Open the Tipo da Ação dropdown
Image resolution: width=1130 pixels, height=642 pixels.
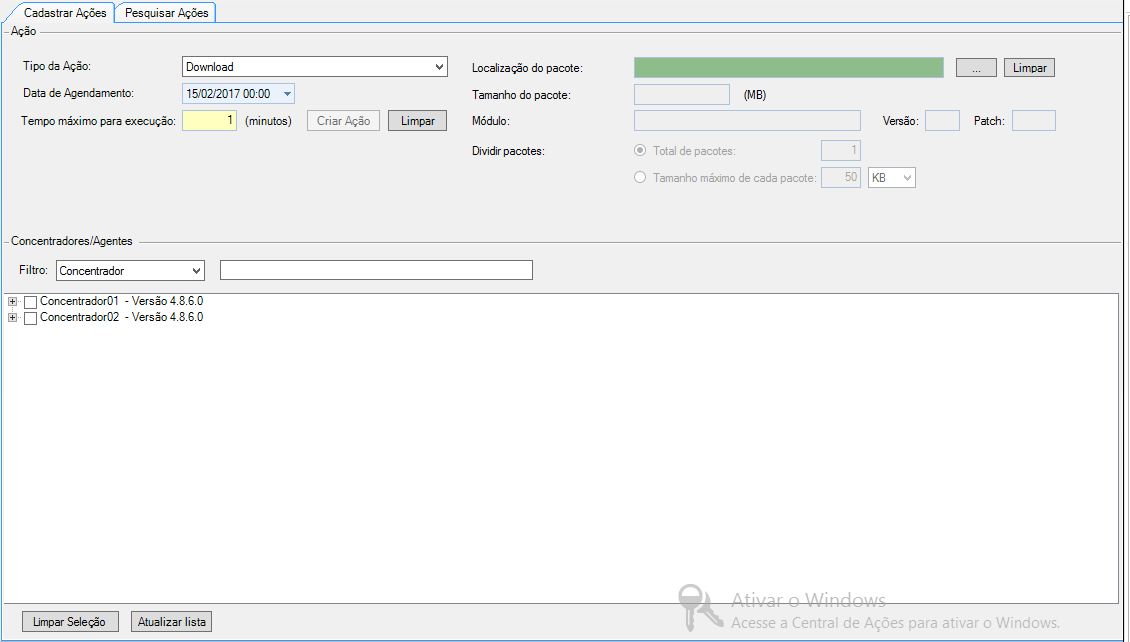315,67
